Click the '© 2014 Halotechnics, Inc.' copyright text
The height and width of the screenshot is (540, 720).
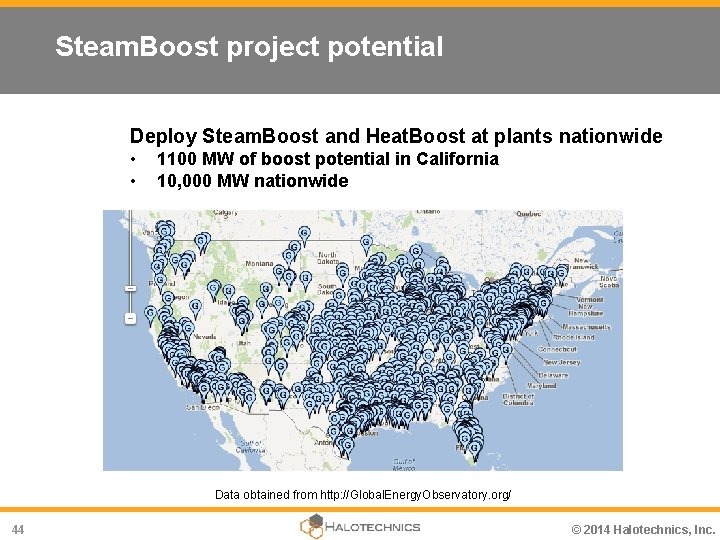click(643, 529)
